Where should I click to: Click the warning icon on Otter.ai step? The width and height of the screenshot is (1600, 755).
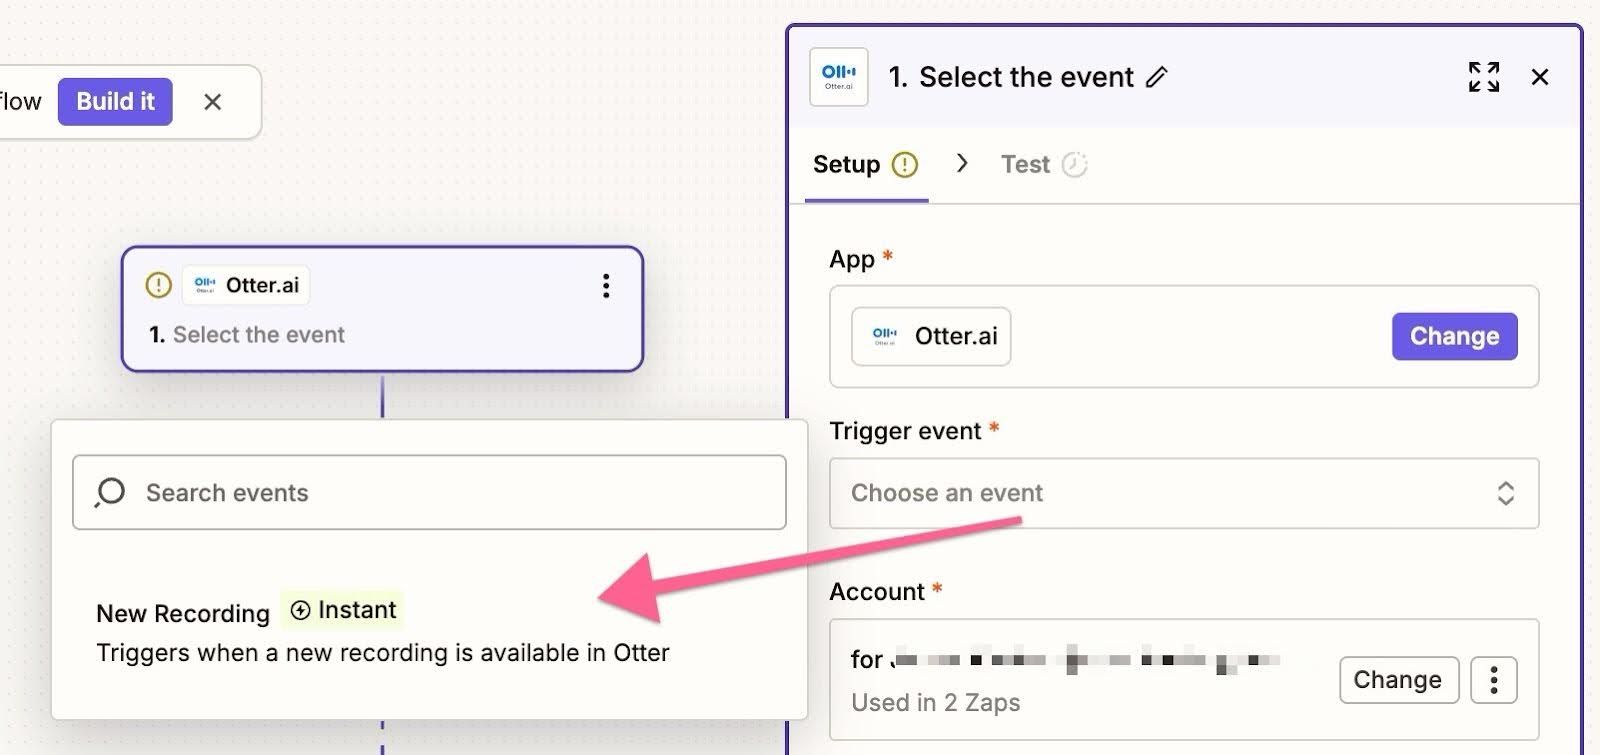tap(158, 285)
